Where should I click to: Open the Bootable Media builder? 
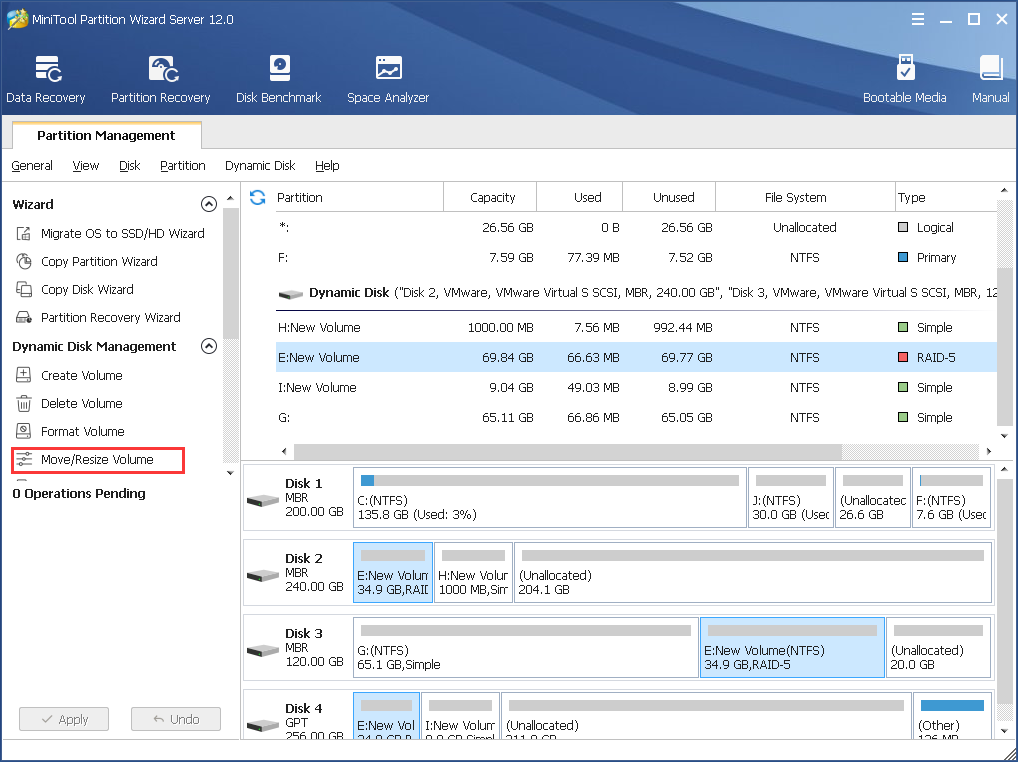[904, 79]
